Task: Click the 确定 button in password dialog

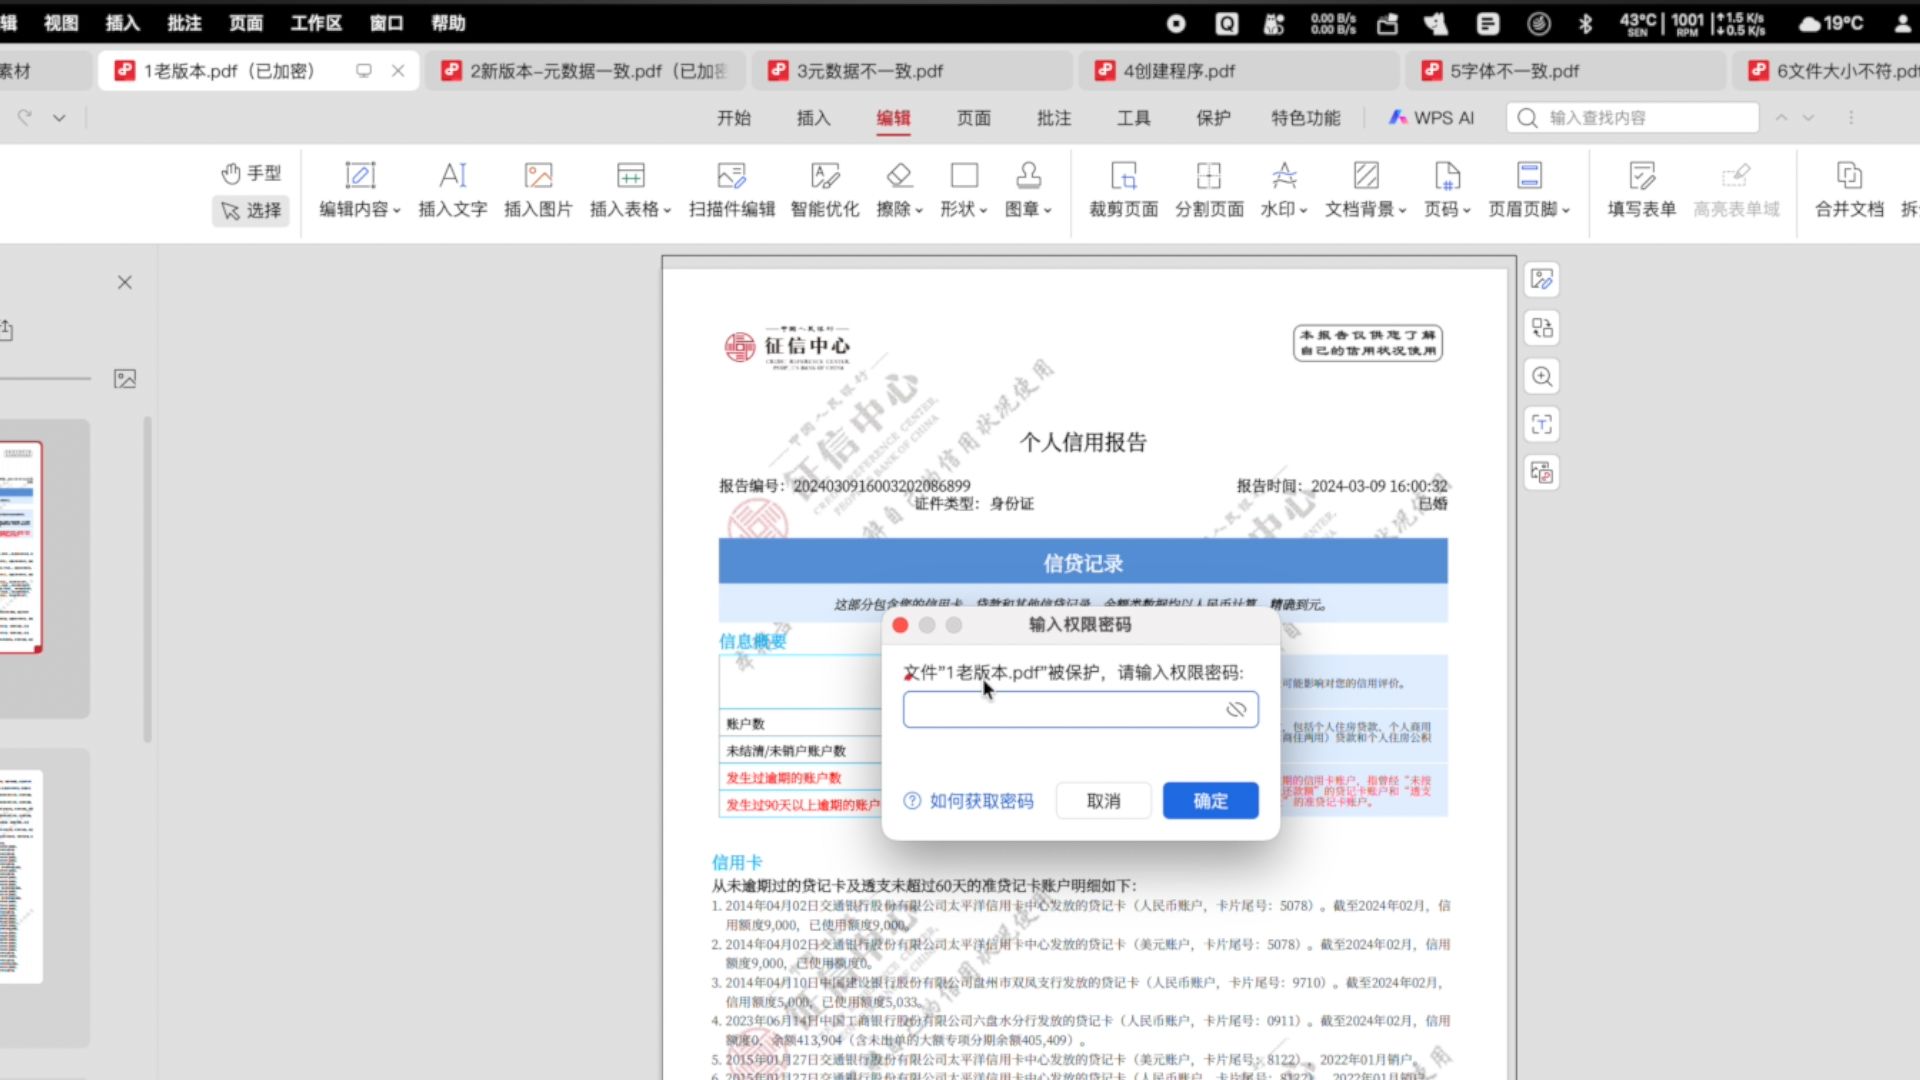Action: click(1210, 801)
